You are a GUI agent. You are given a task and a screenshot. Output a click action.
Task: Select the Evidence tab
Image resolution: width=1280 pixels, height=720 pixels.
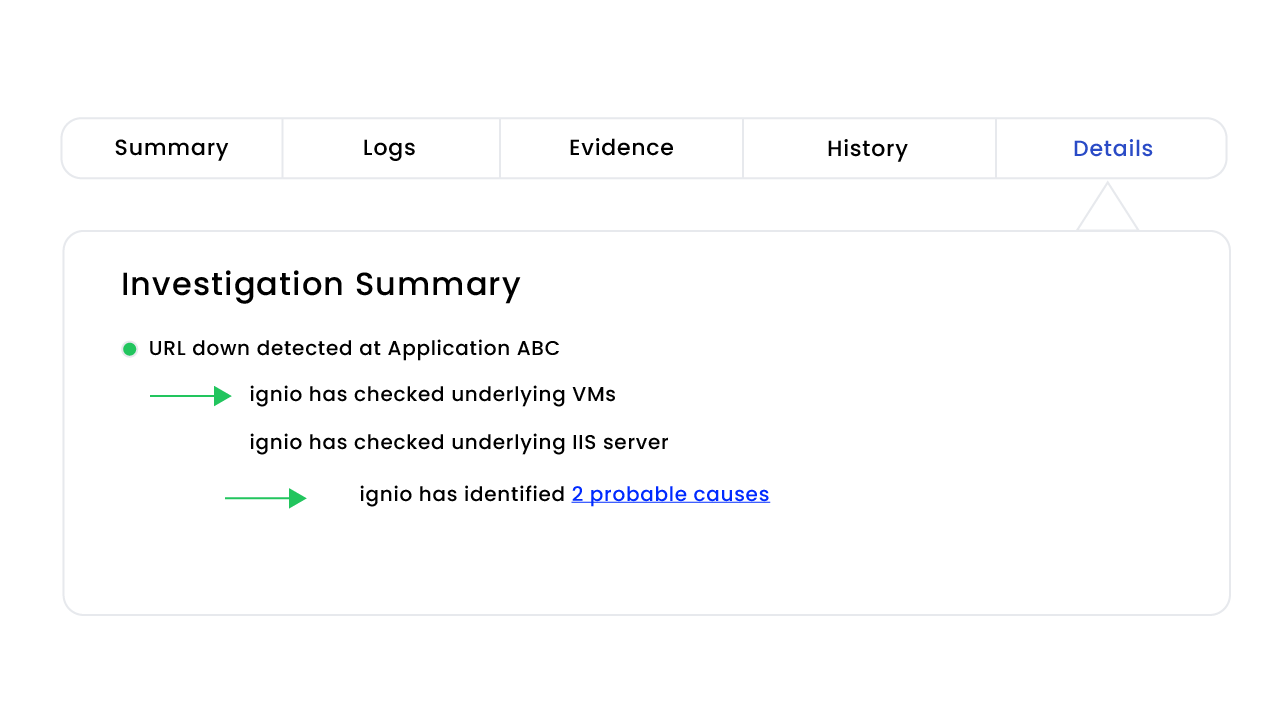621,148
